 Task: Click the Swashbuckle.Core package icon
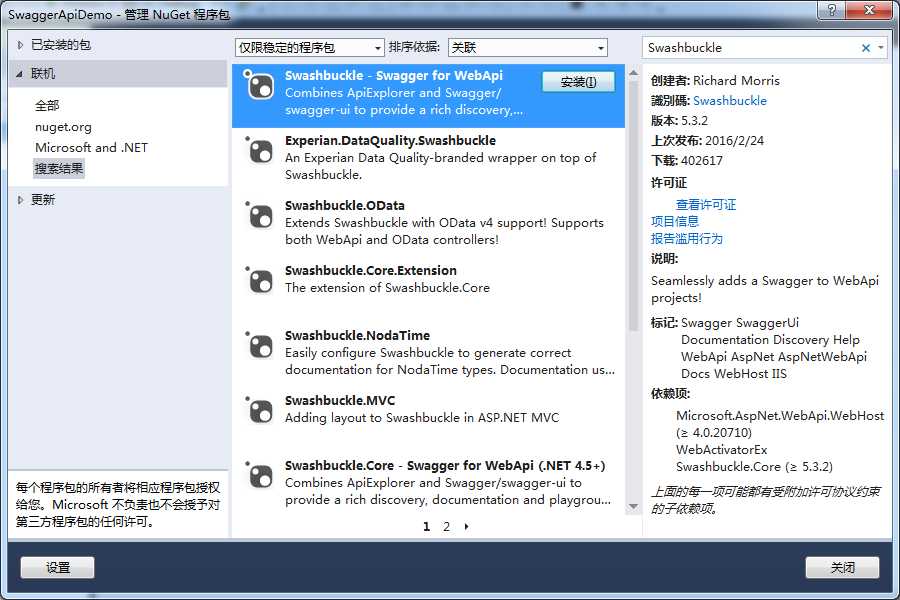coord(259,475)
